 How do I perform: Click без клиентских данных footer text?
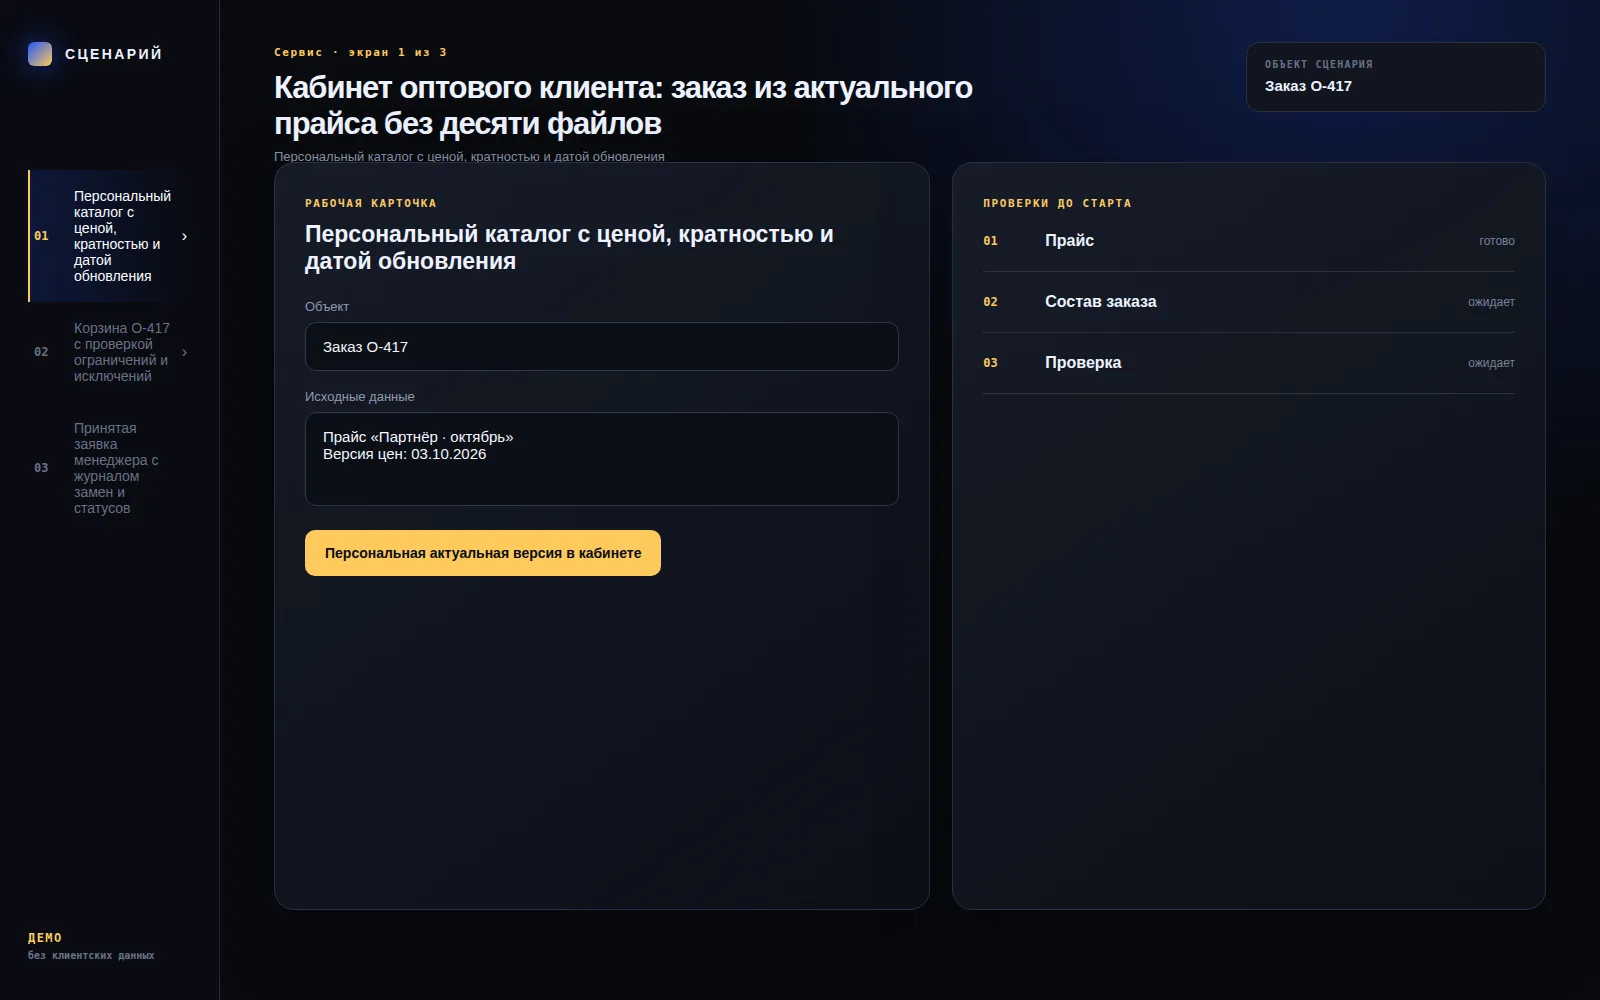[91, 956]
